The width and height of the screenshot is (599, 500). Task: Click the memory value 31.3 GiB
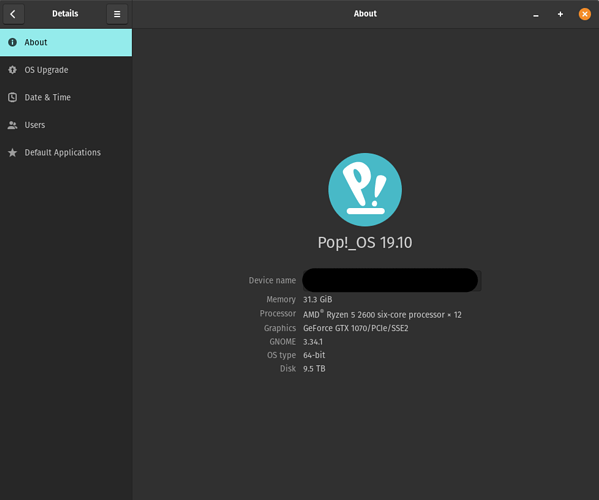317,299
